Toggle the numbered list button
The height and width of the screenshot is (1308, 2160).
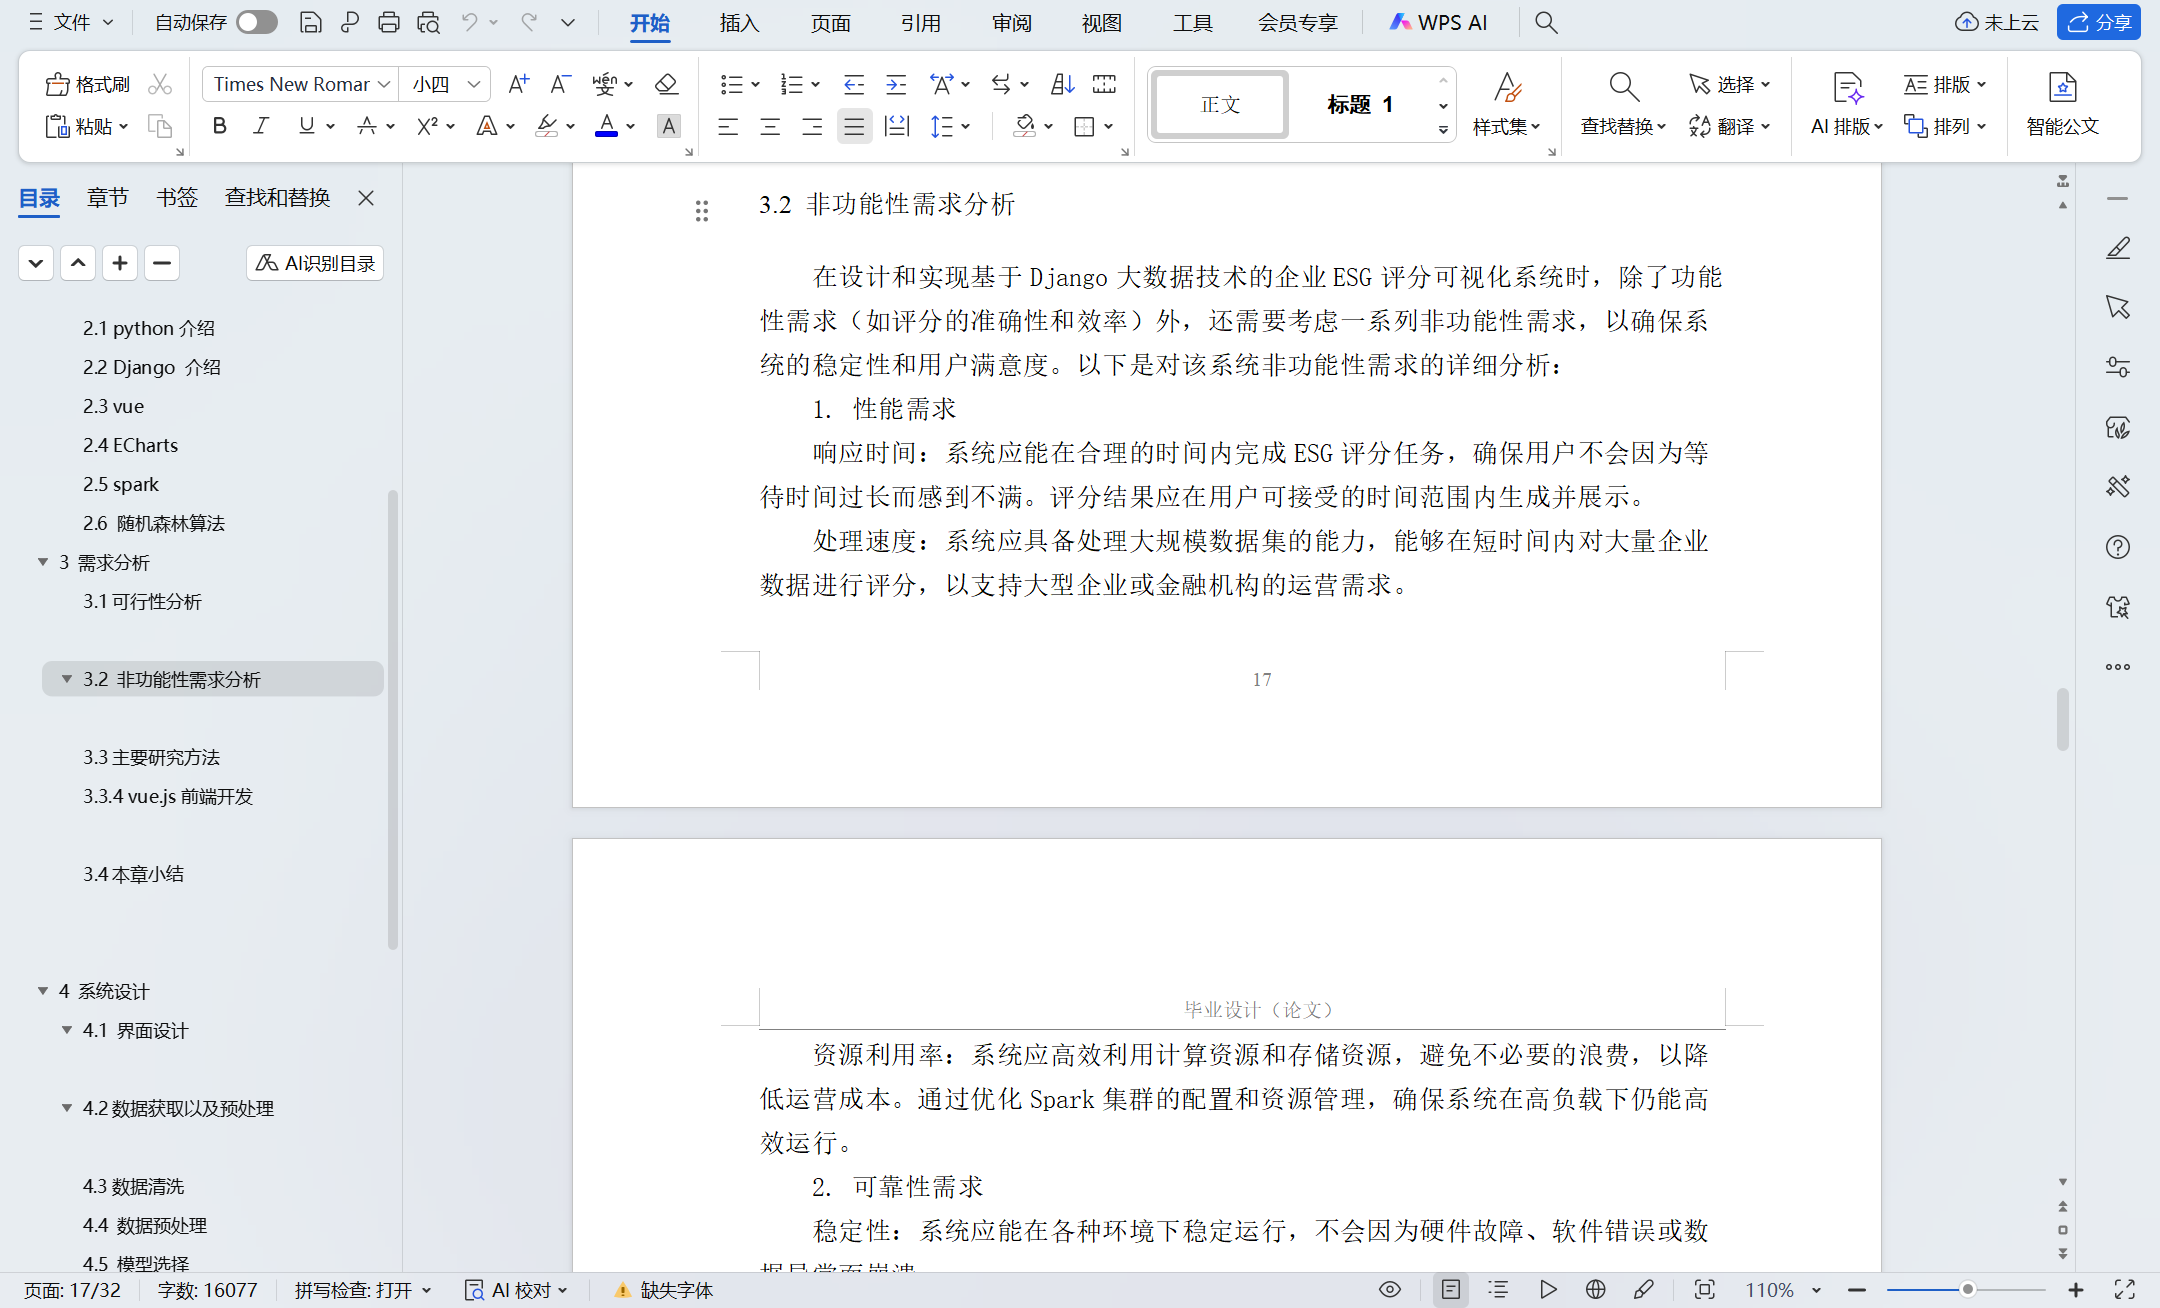coord(792,84)
